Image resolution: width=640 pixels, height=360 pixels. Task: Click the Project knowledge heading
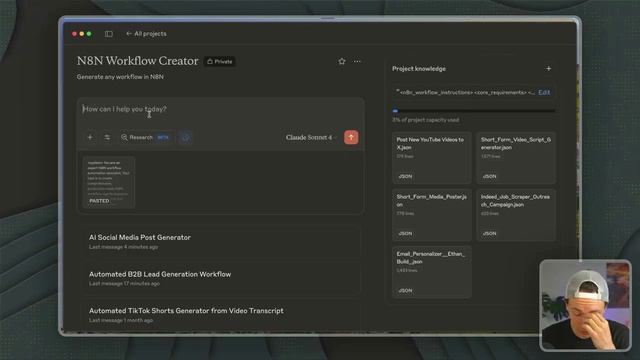[x=419, y=69]
